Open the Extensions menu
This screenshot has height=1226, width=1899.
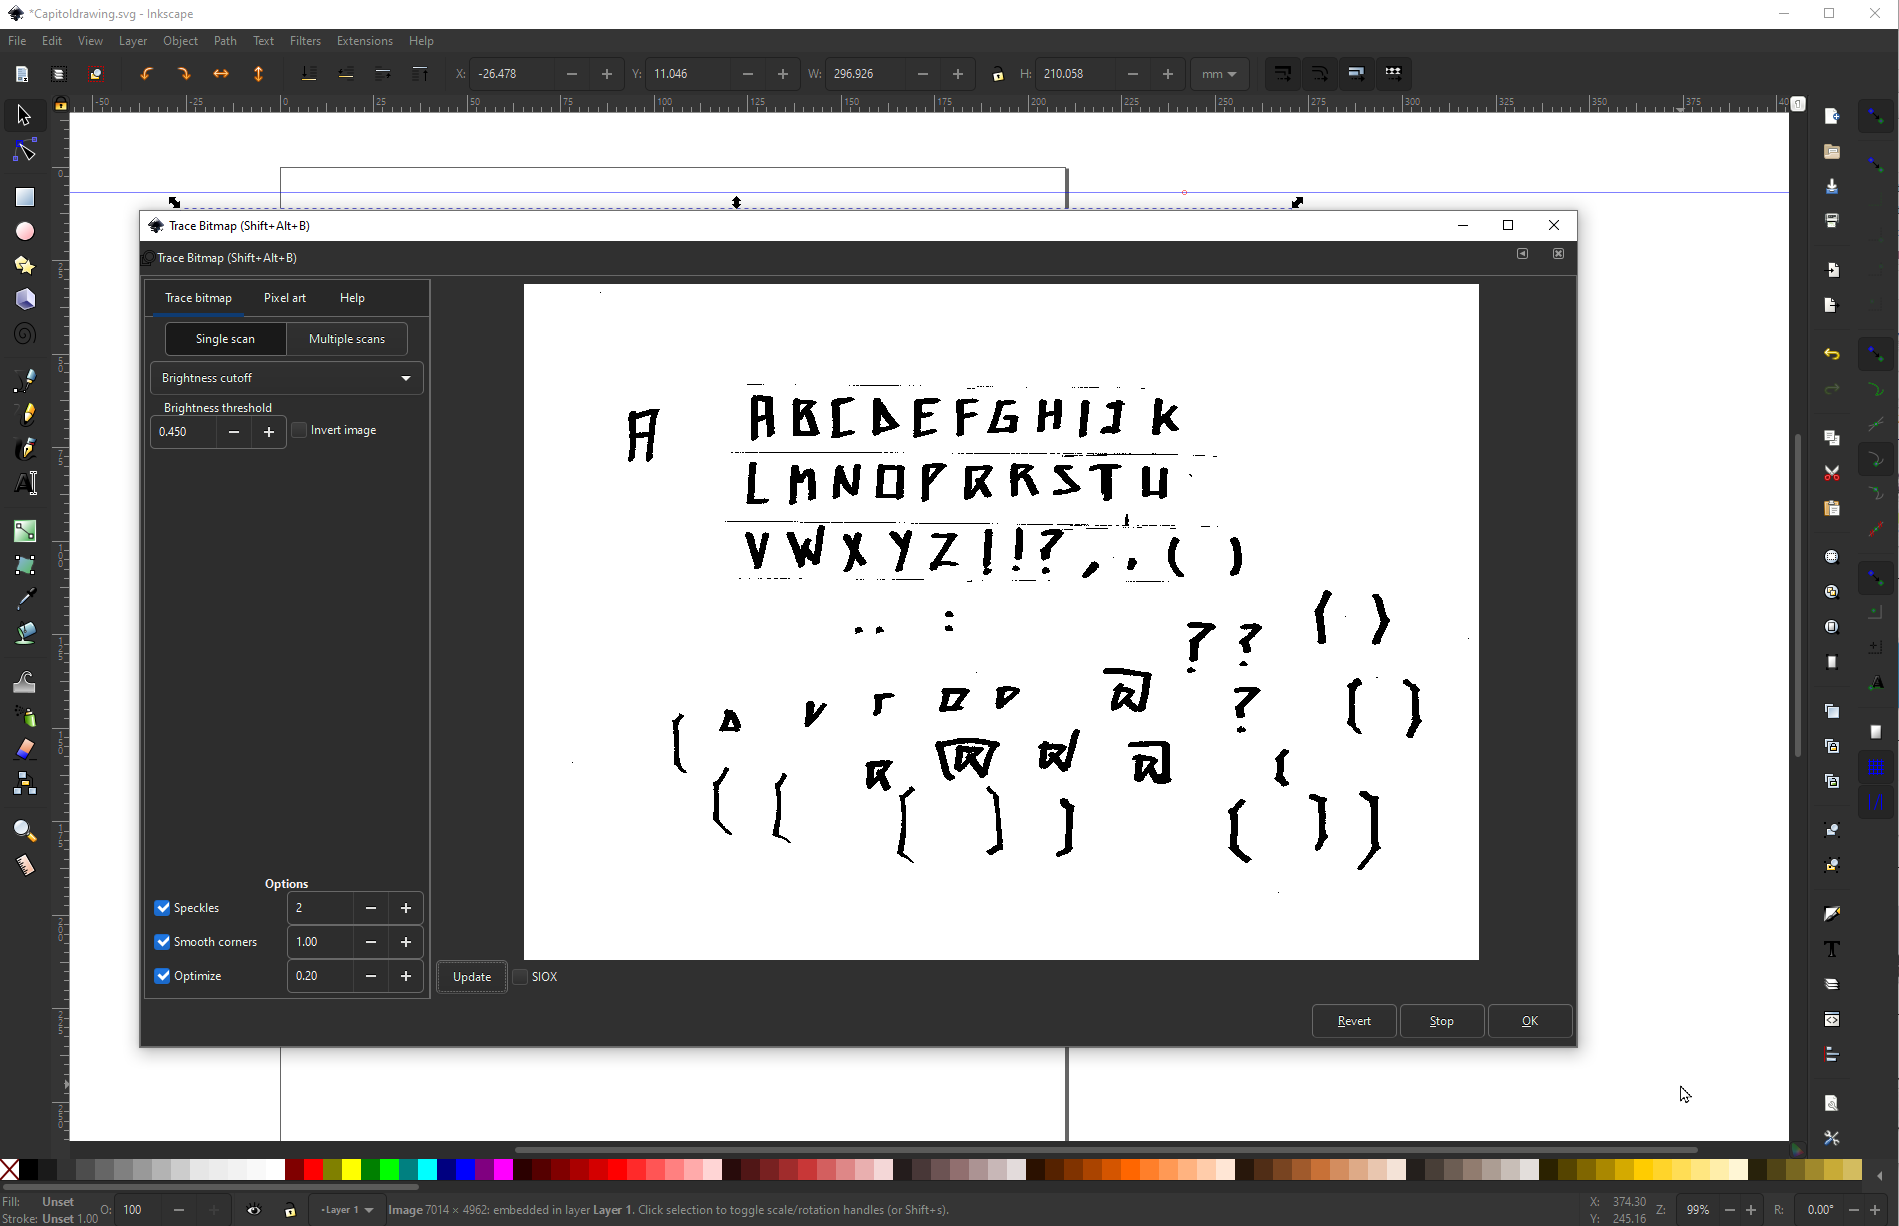[x=364, y=41]
